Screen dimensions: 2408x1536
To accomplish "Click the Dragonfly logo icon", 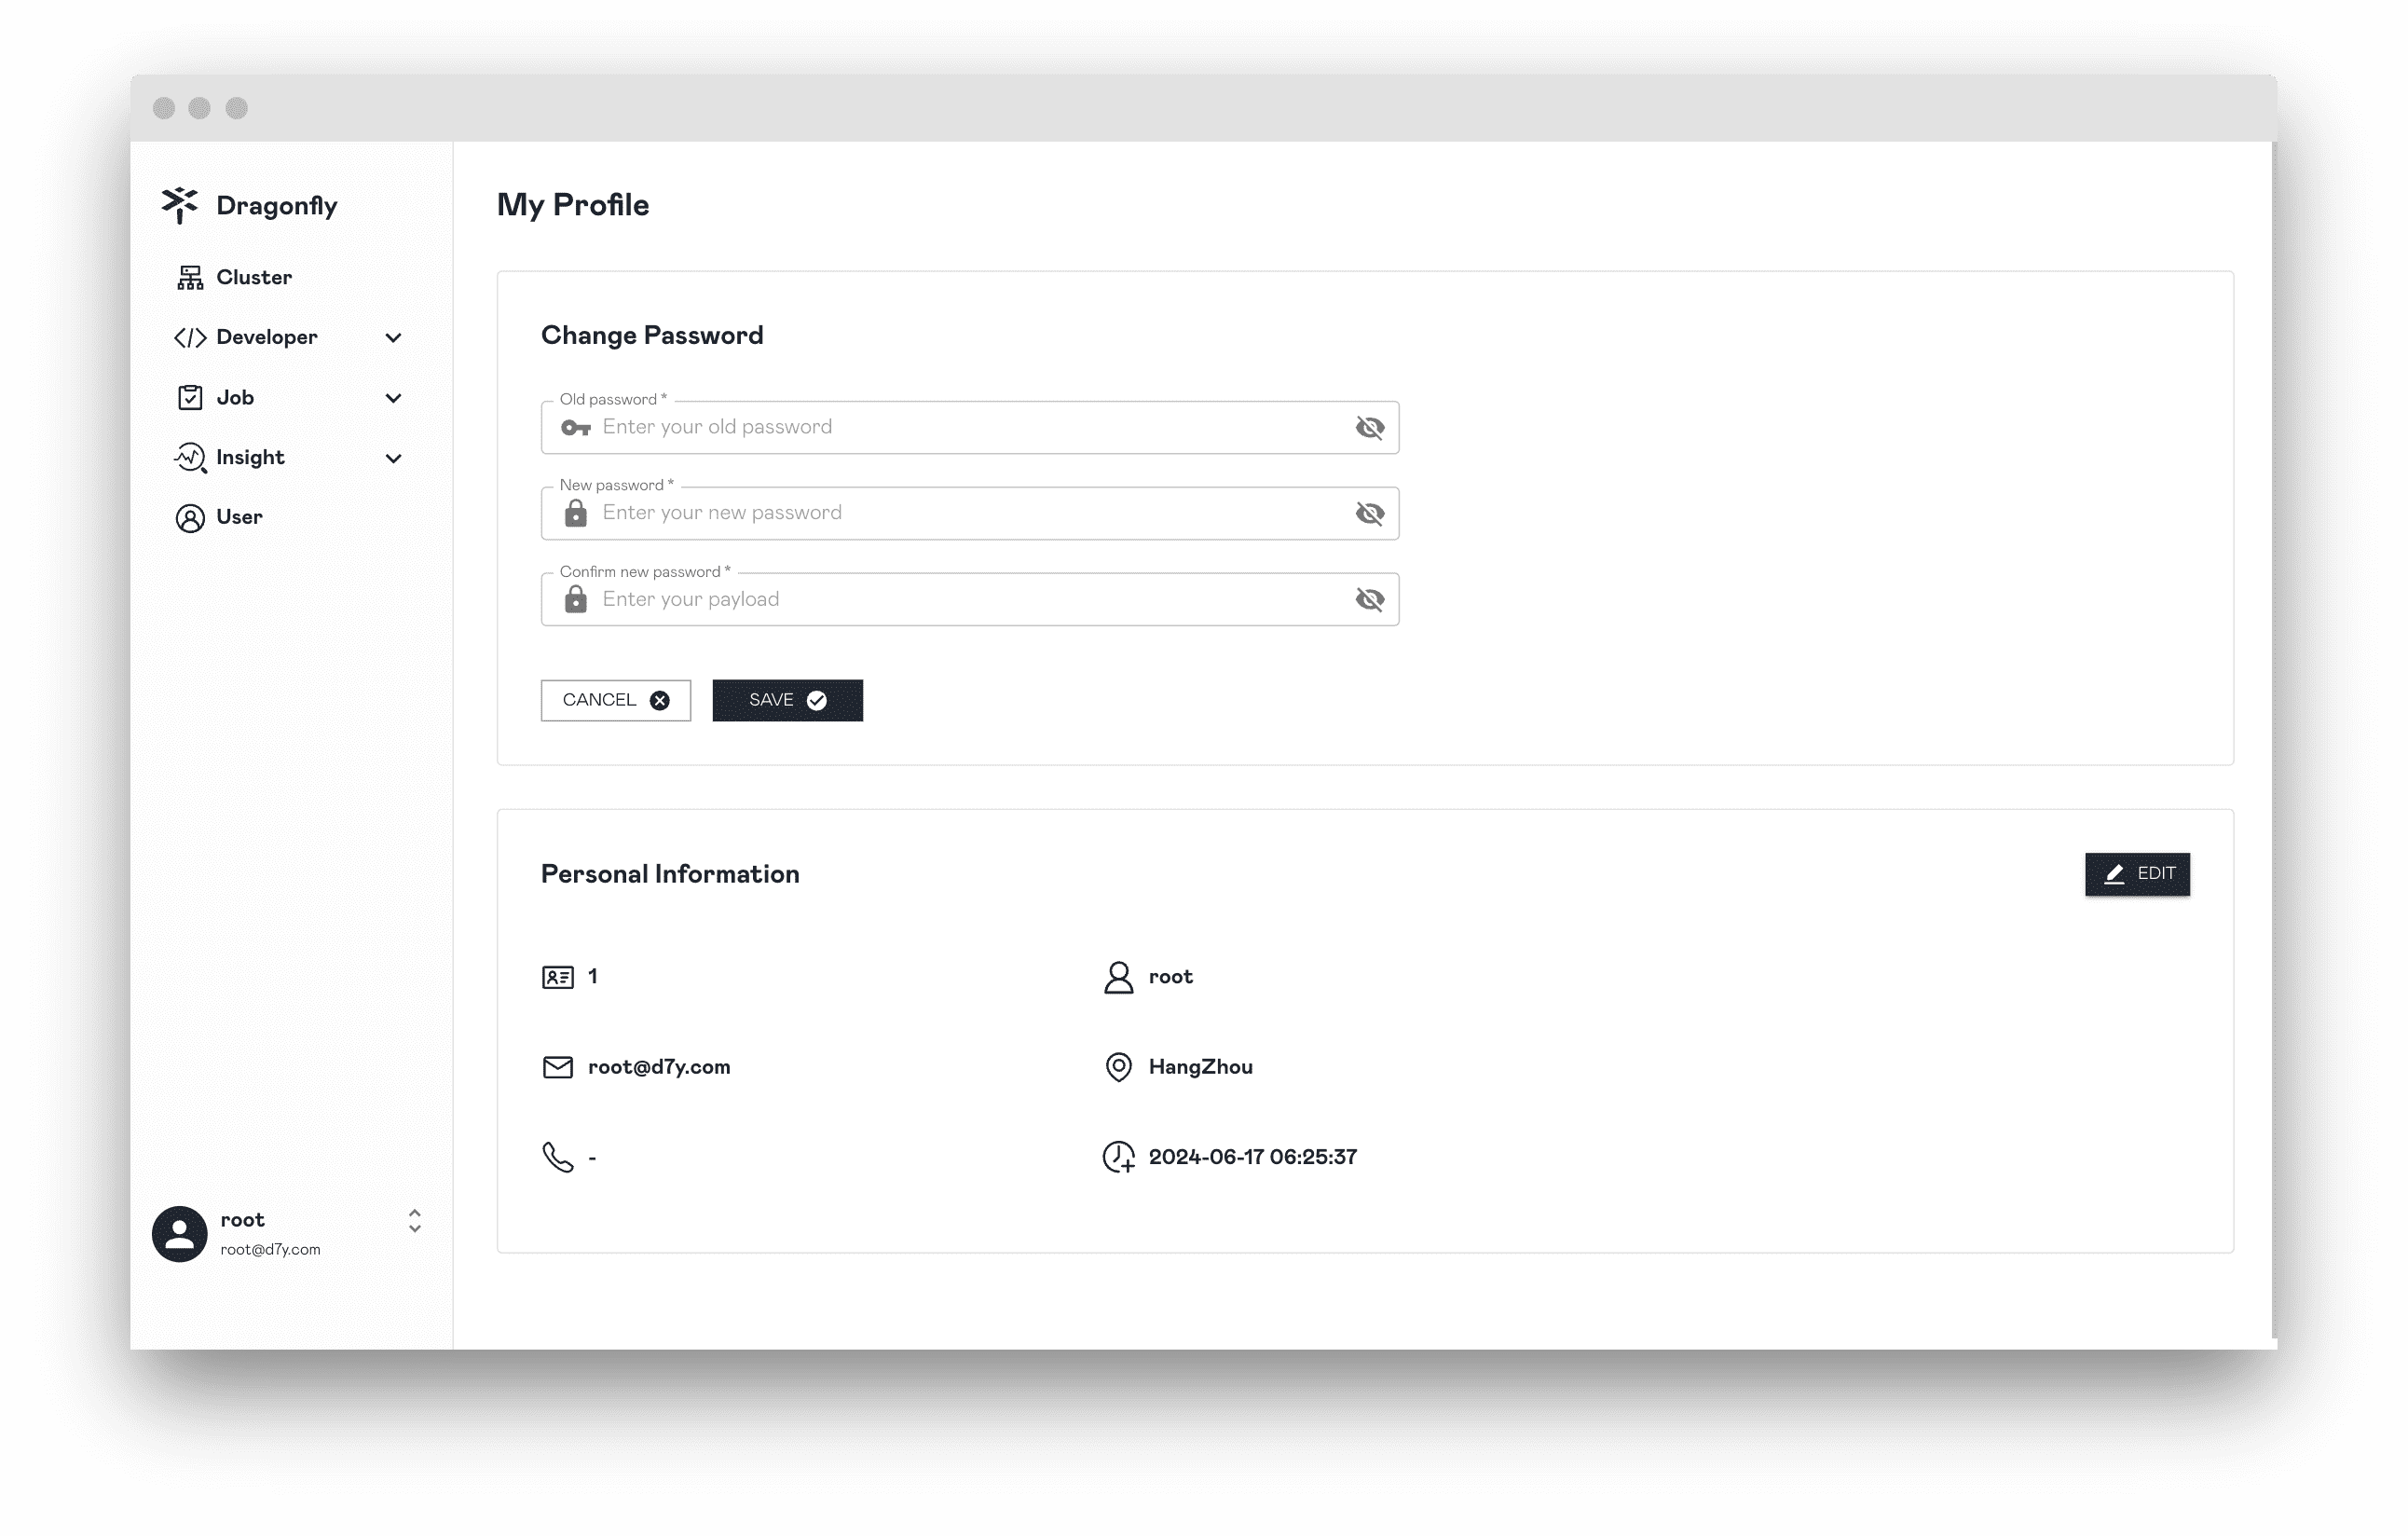I will coord(179,205).
